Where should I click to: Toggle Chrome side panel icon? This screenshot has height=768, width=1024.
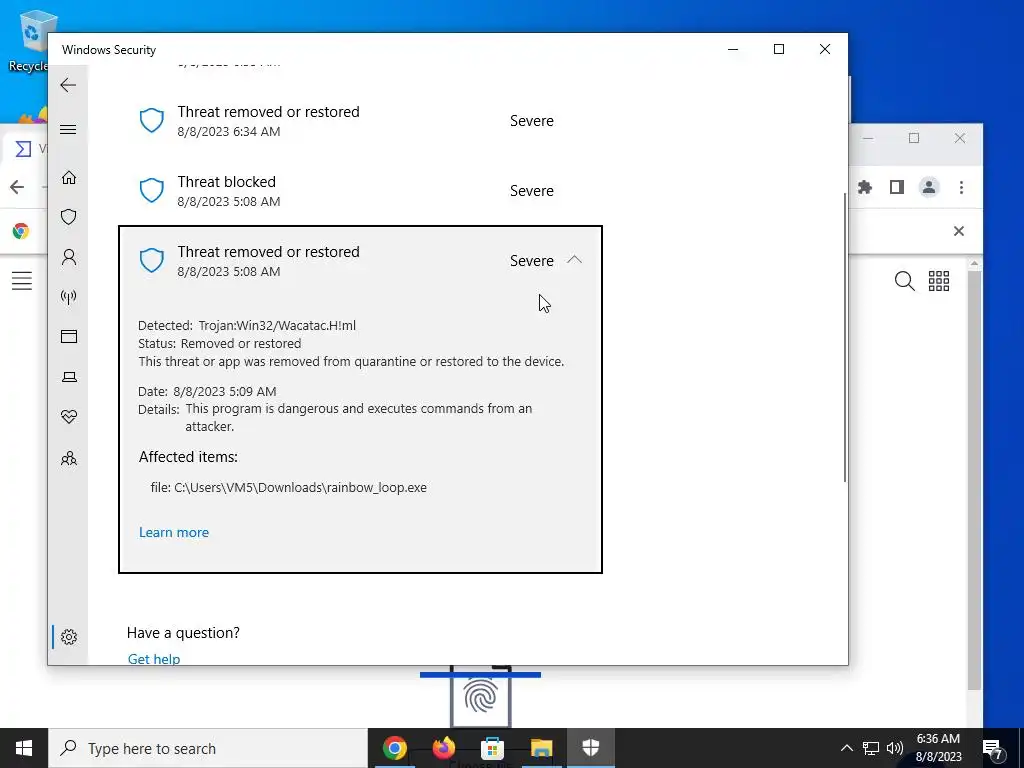pos(897,187)
